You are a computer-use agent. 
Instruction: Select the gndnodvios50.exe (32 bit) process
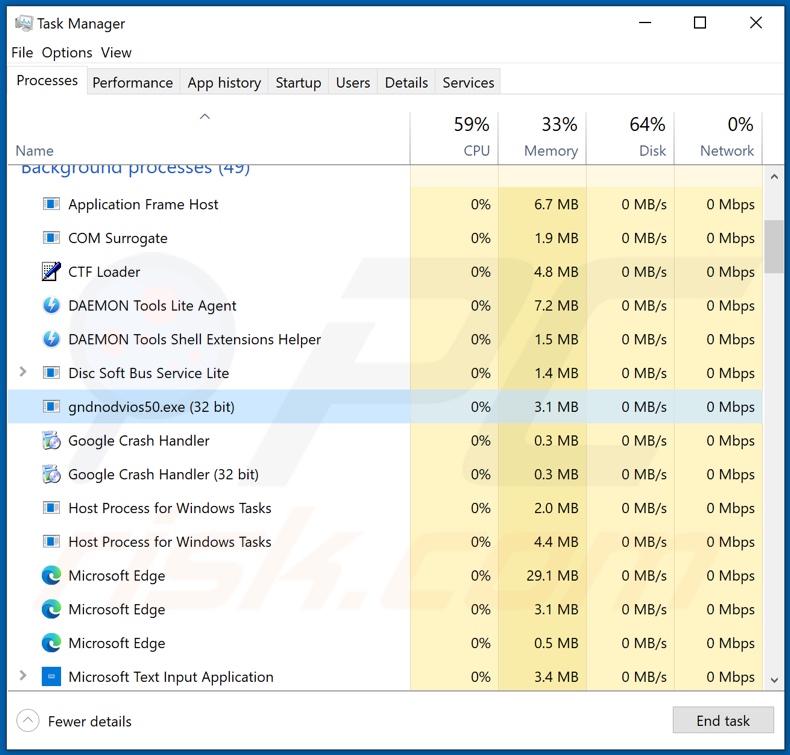click(x=385, y=407)
